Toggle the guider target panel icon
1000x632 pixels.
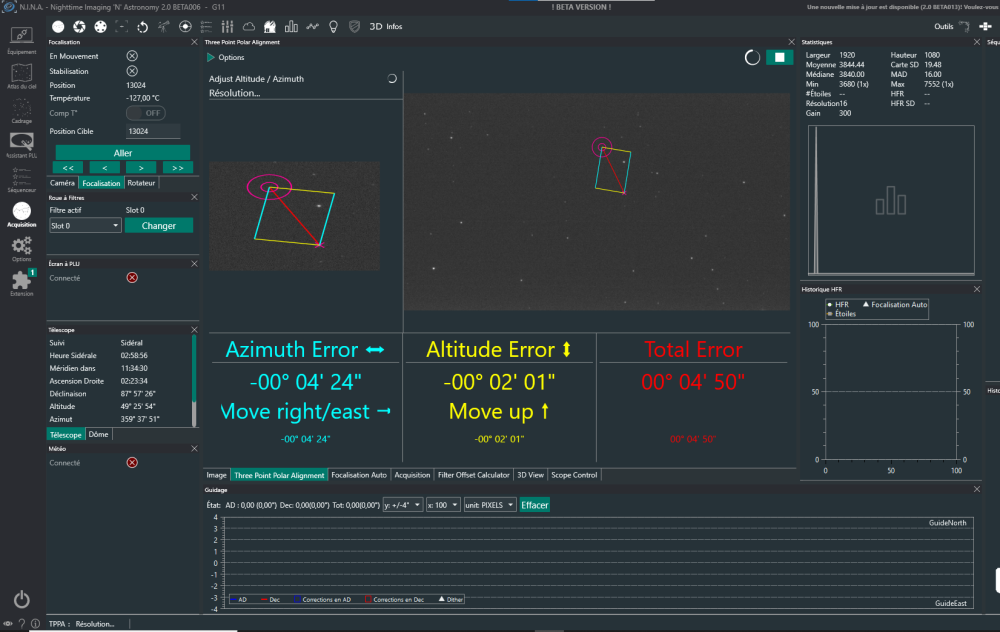point(185,27)
